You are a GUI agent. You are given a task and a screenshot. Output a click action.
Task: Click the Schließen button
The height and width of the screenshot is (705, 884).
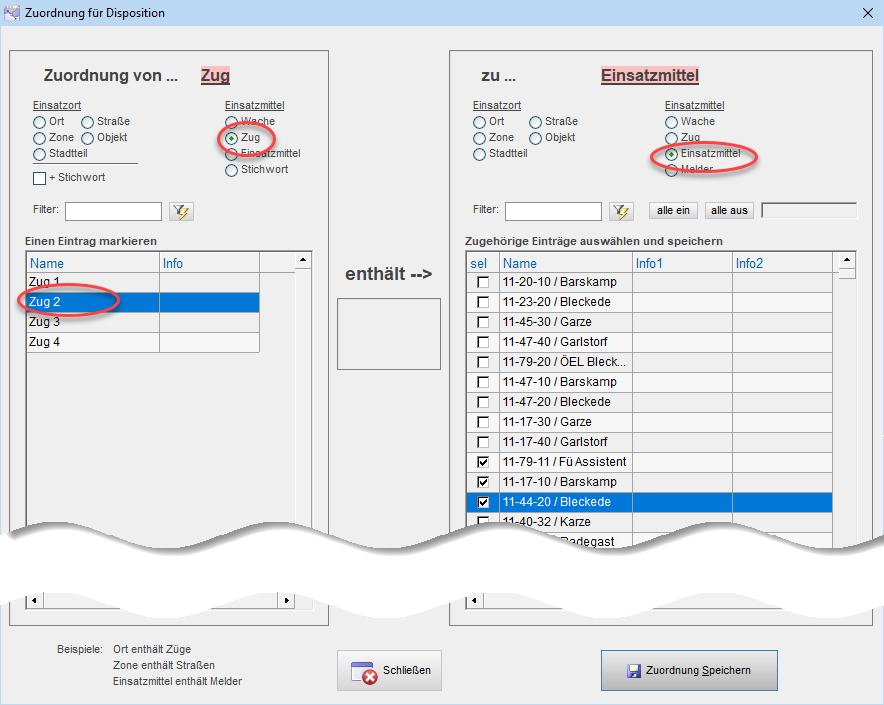pyautogui.click(x=389, y=670)
